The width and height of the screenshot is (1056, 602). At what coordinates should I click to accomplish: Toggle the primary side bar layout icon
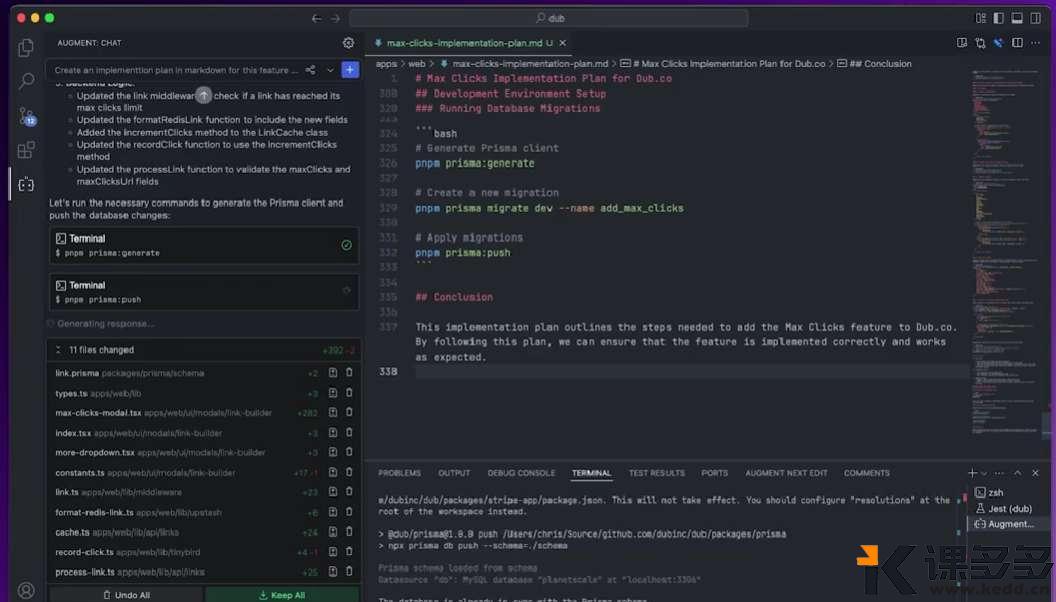[x=999, y=18]
